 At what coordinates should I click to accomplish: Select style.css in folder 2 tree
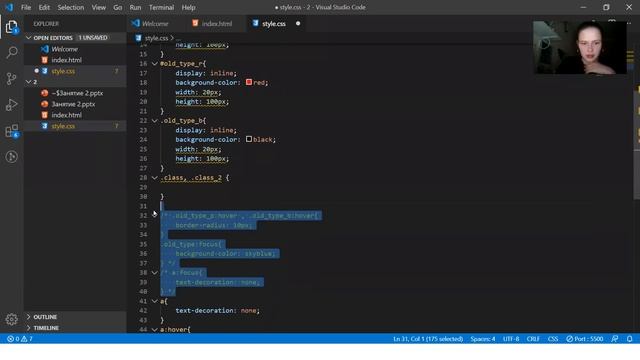(x=63, y=126)
